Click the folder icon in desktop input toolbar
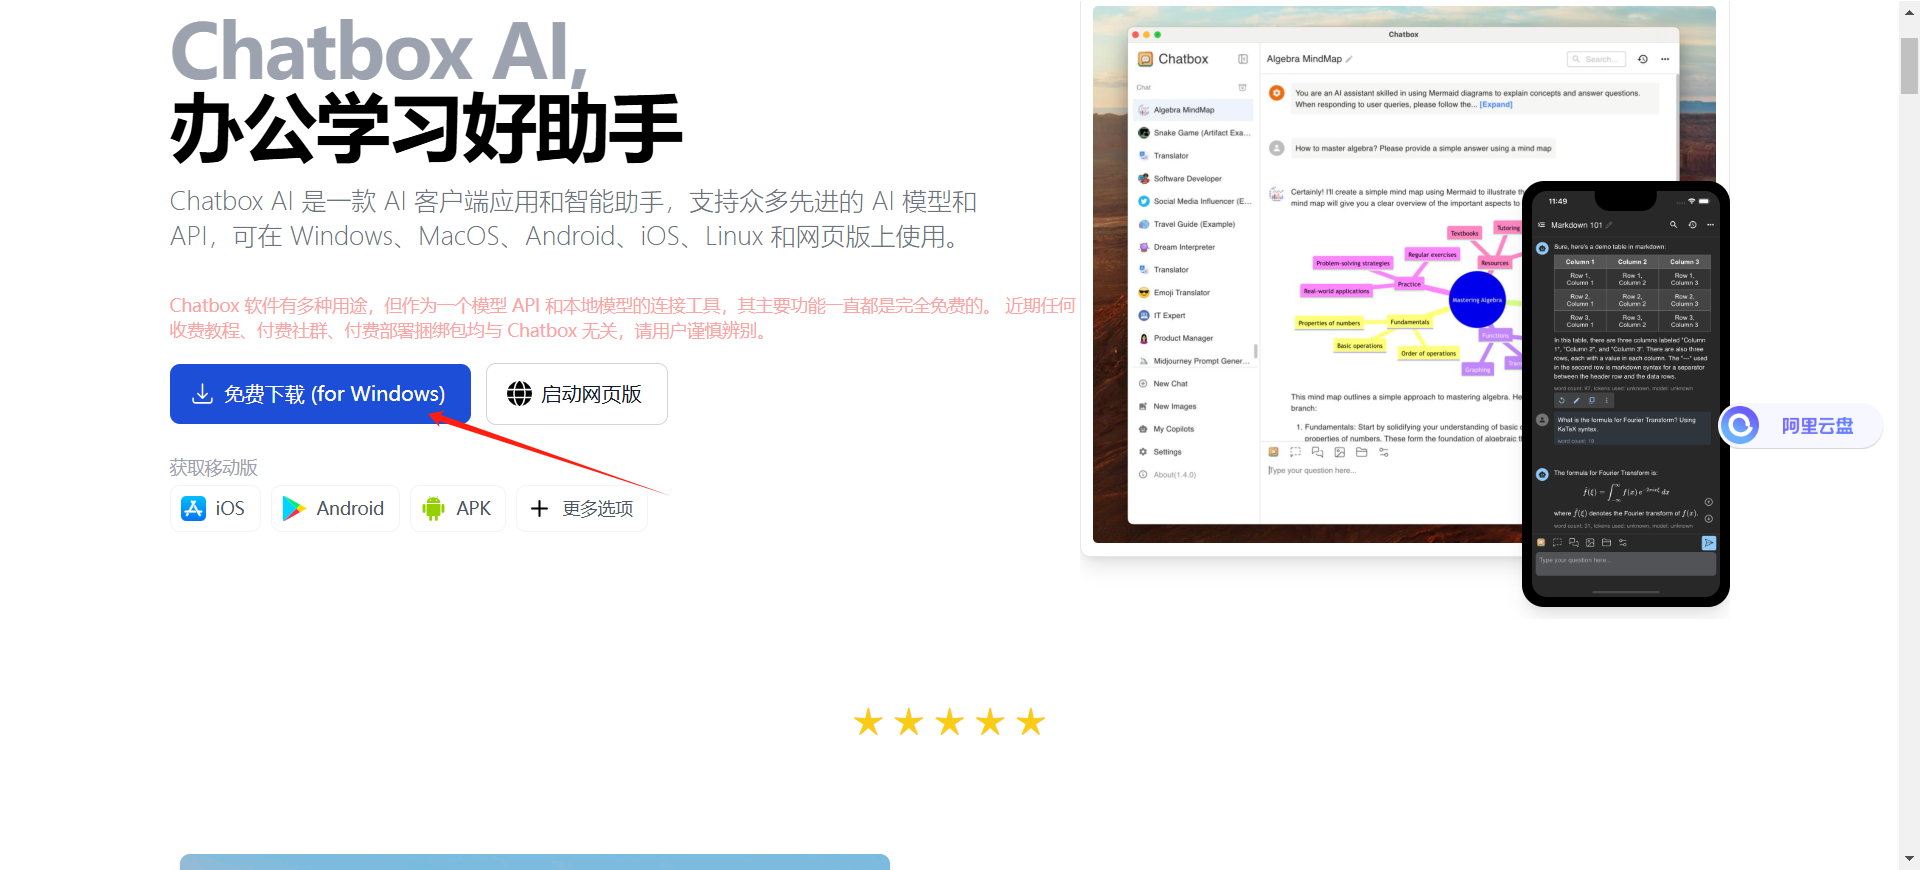The image size is (1920, 870). coord(1362,453)
